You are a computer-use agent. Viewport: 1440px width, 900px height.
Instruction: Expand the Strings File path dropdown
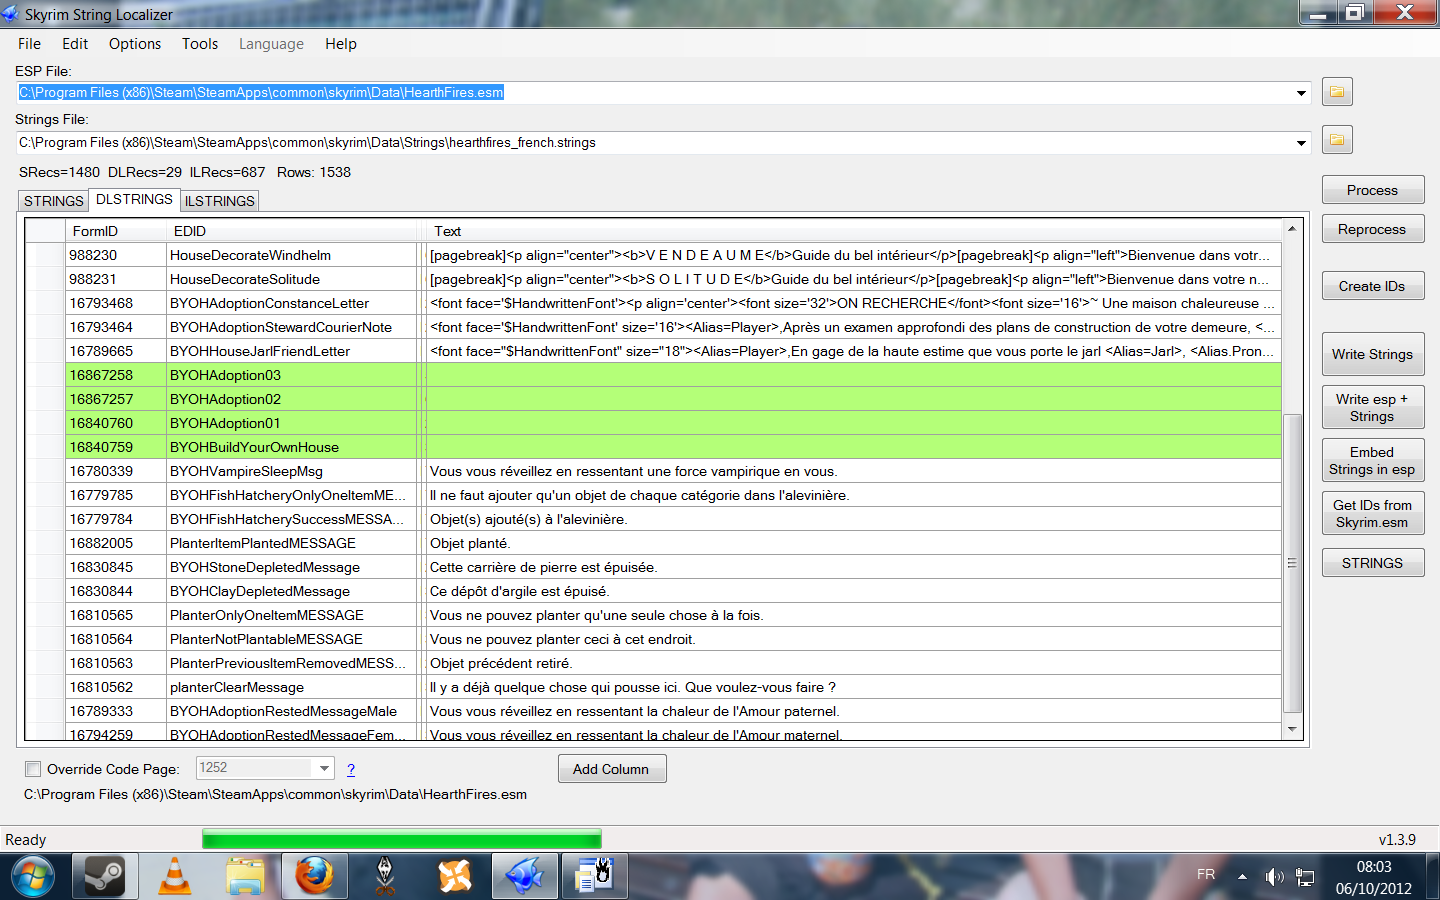(x=1301, y=143)
